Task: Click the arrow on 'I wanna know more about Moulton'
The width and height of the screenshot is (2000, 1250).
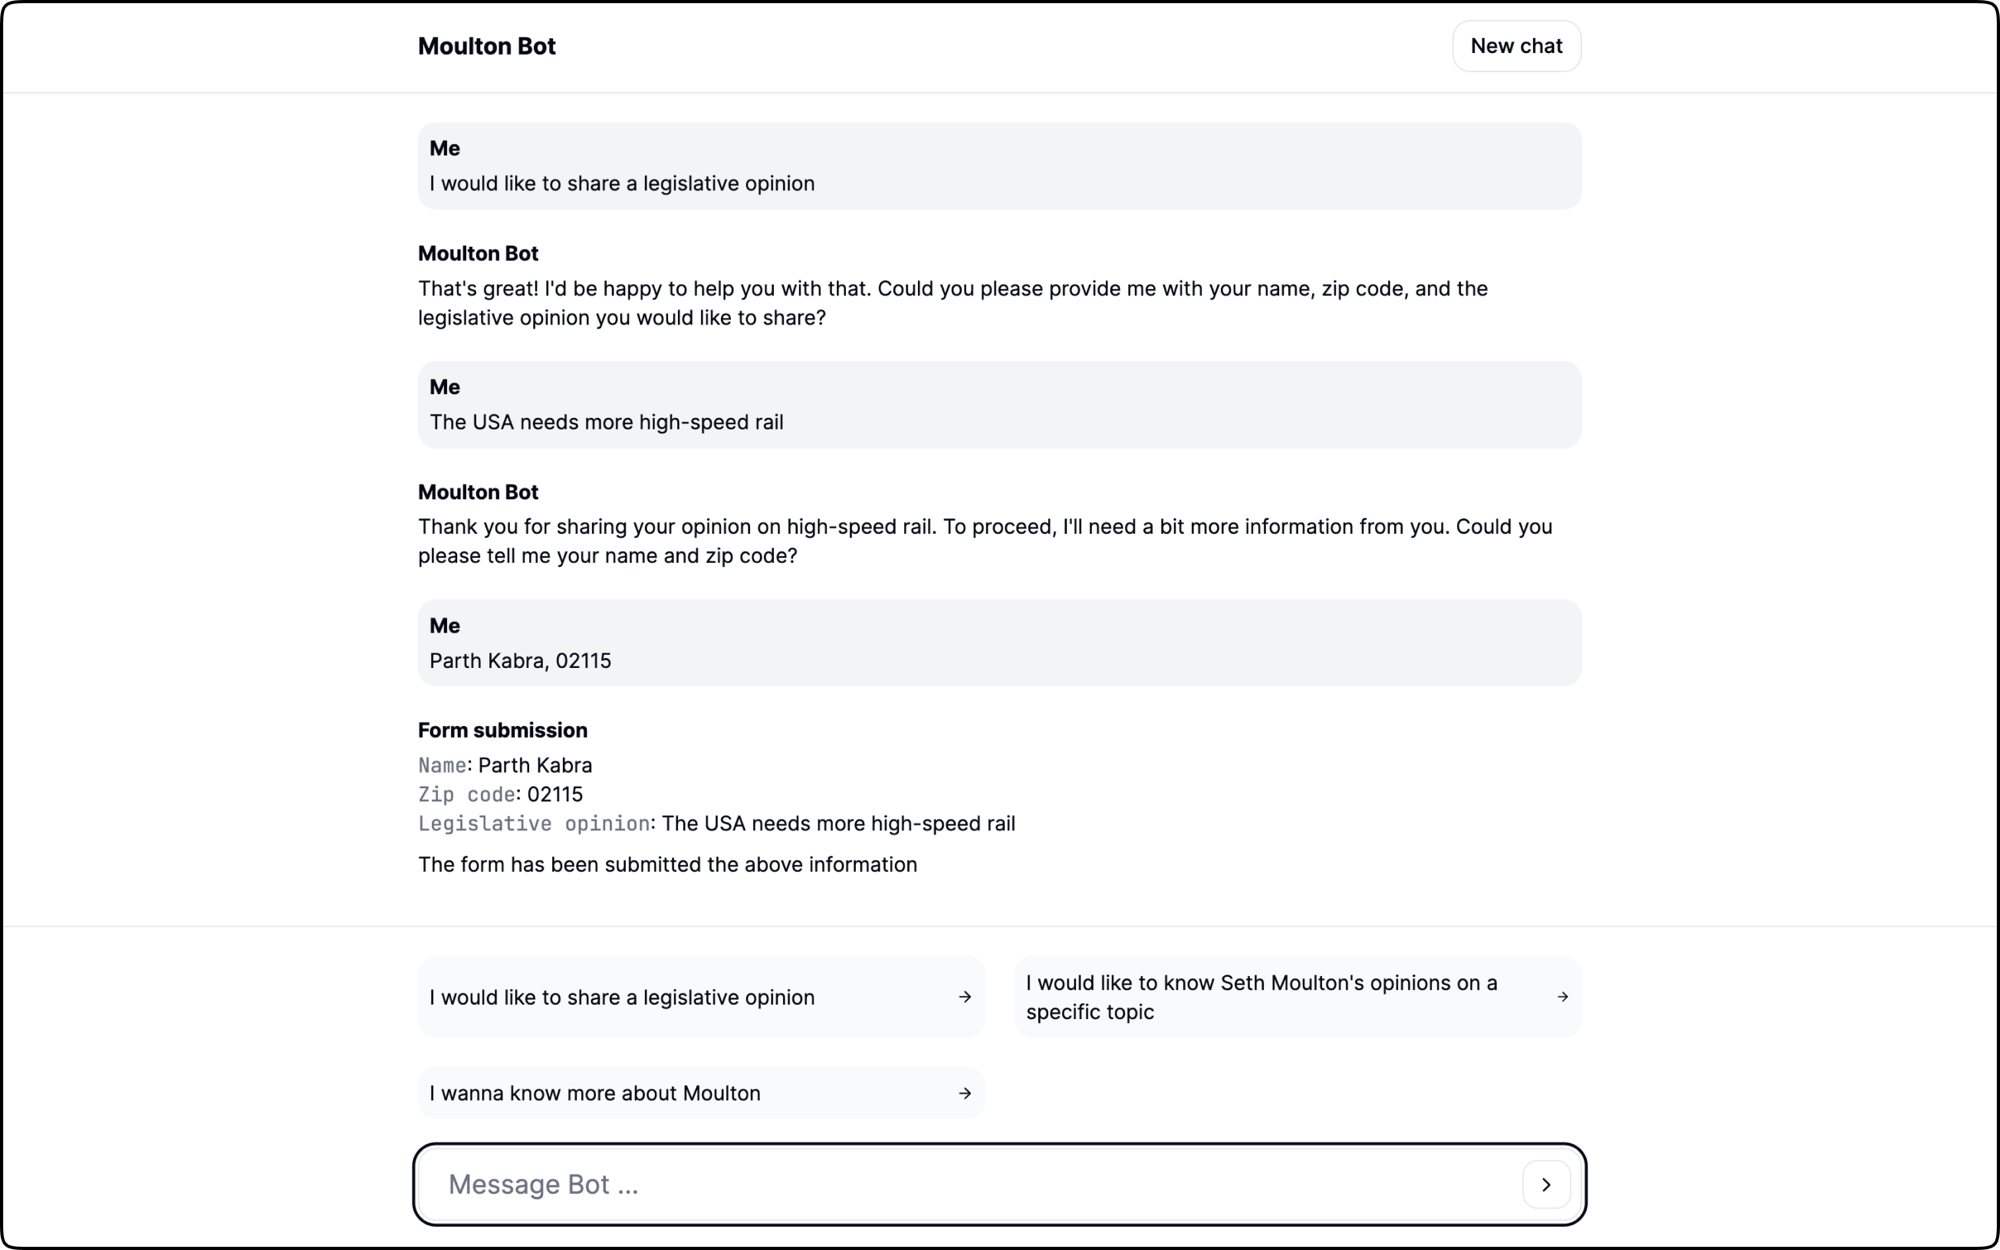Action: coord(964,1093)
